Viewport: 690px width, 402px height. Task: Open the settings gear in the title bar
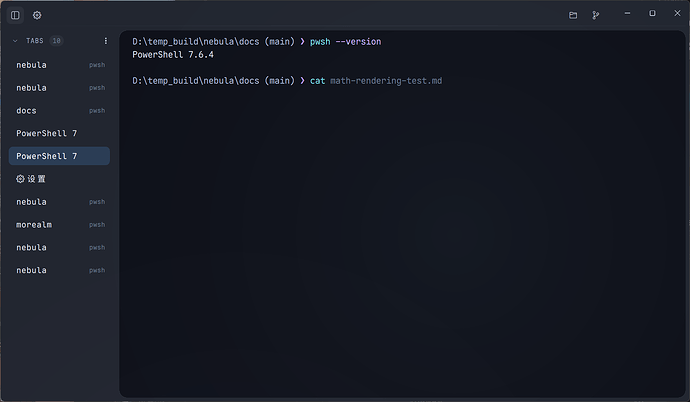tap(37, 15)
